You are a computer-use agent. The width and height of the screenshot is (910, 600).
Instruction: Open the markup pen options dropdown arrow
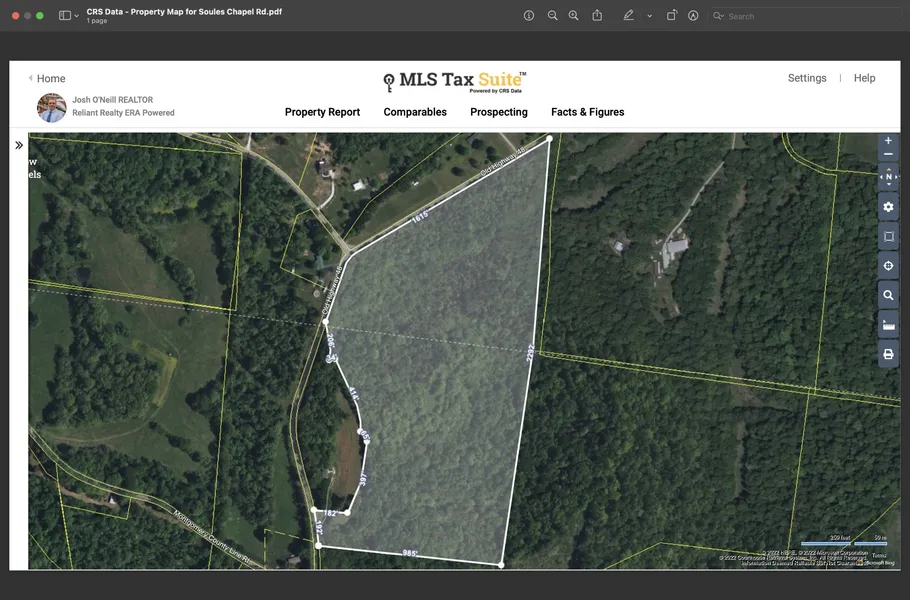click(x=649, y=16)
